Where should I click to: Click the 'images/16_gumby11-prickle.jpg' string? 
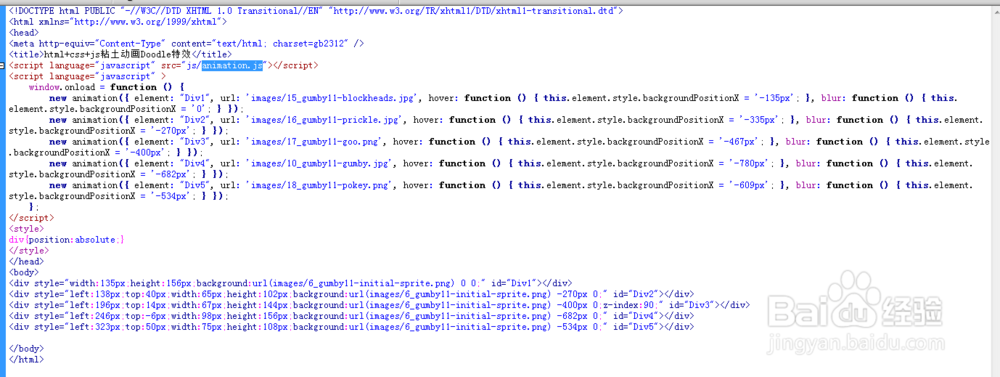pyautogui.click(x=325, y=119)
